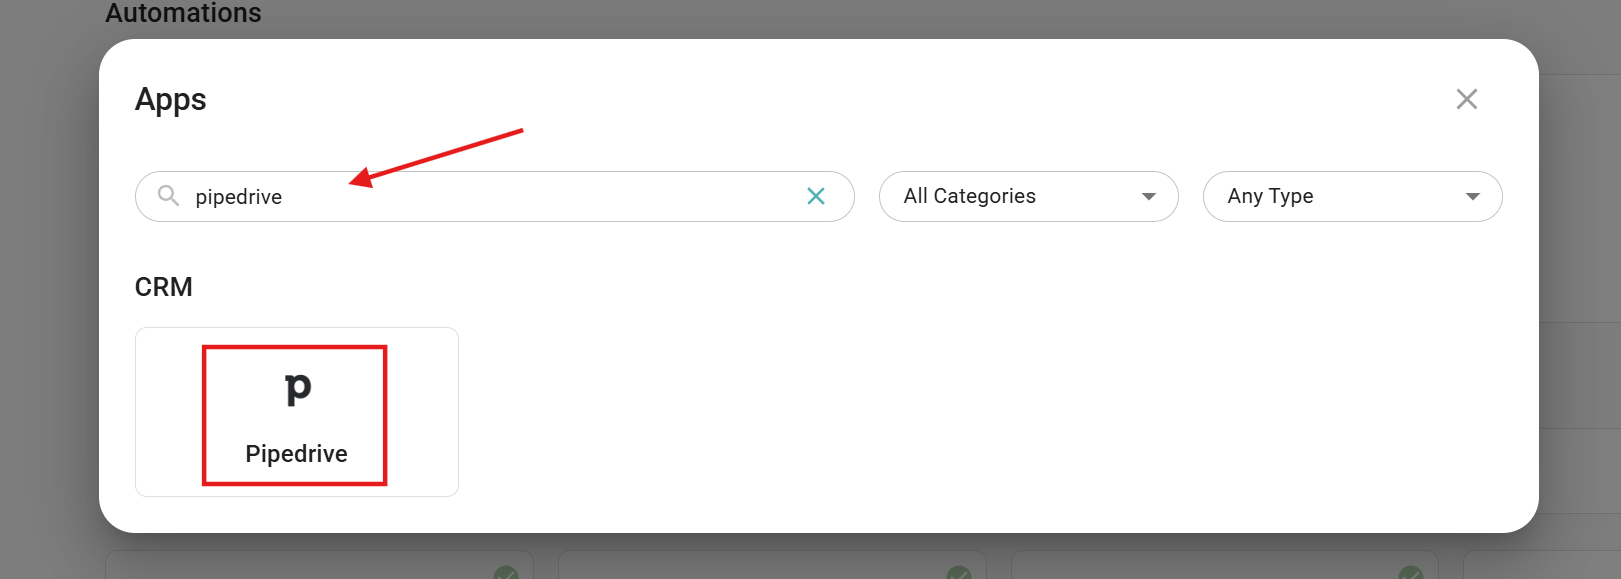Click the Pipedrive name label
This screenshot has height=579, width=1621.
click(297, 454)
